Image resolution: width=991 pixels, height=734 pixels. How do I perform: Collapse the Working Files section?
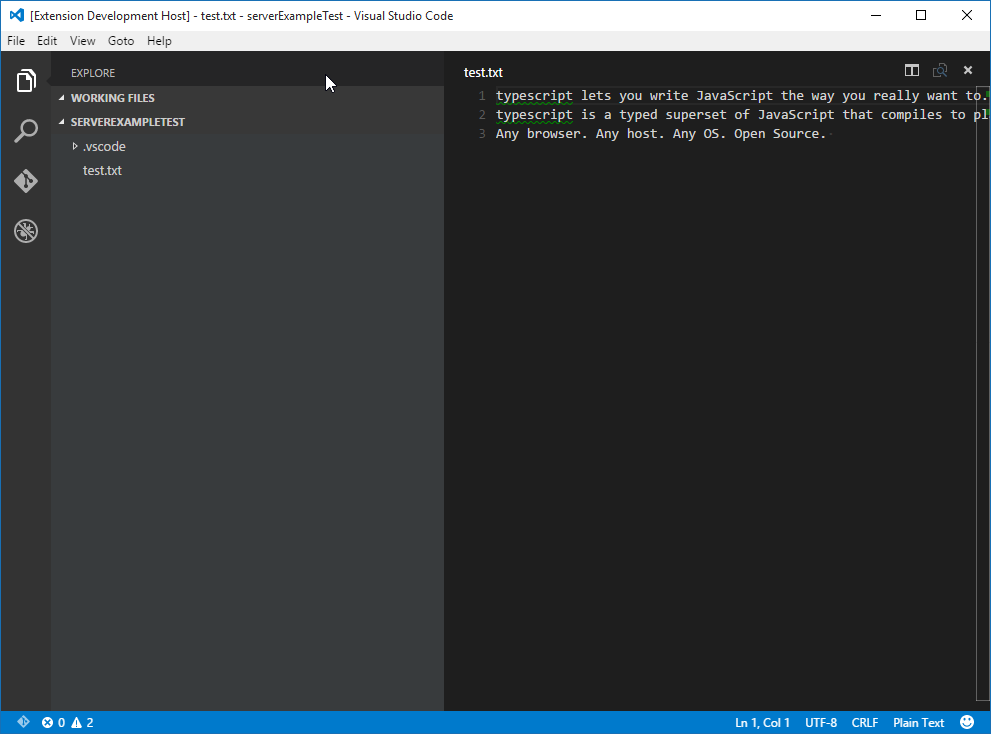(112, 98)
